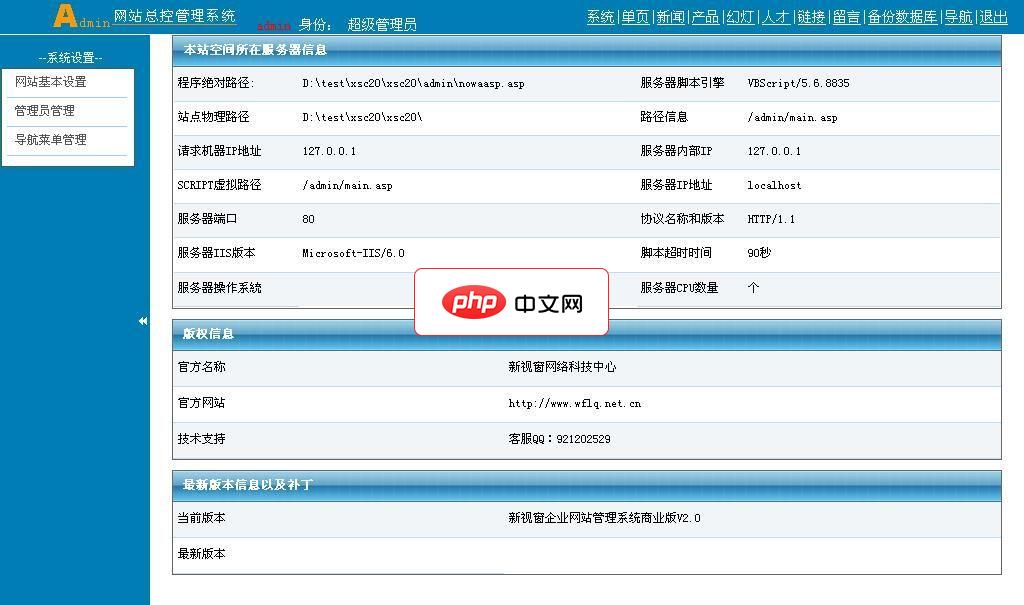Open the 幻灯 management menu
Image resolution: width=1024 pixels, height=605 pixels.
[x=738, y=17]
